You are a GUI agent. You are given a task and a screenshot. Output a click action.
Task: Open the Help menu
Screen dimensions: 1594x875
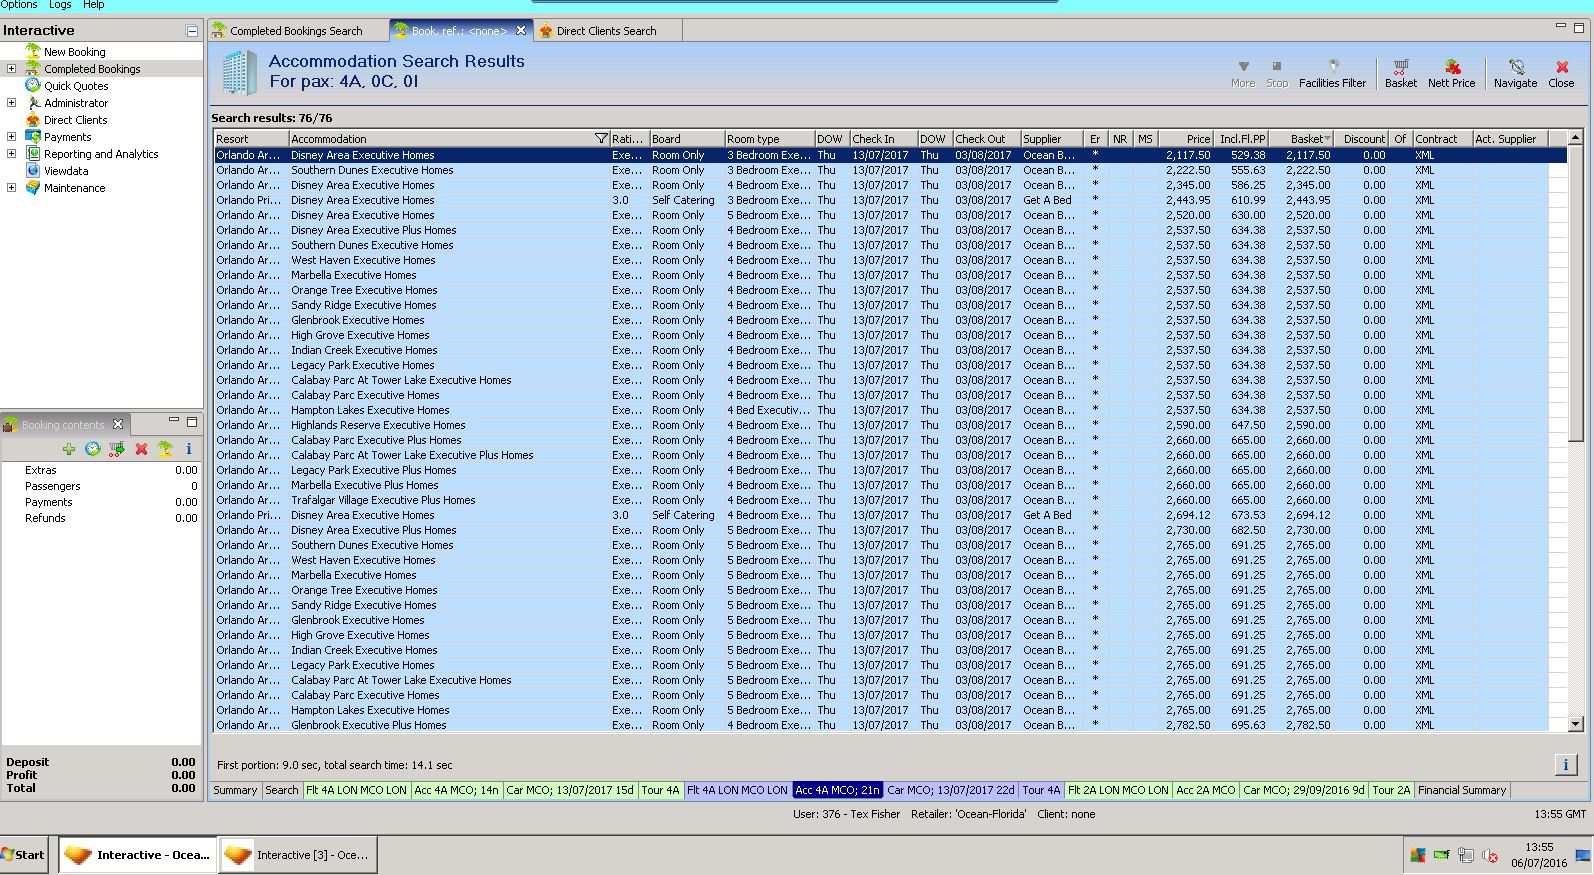(93, 5)
